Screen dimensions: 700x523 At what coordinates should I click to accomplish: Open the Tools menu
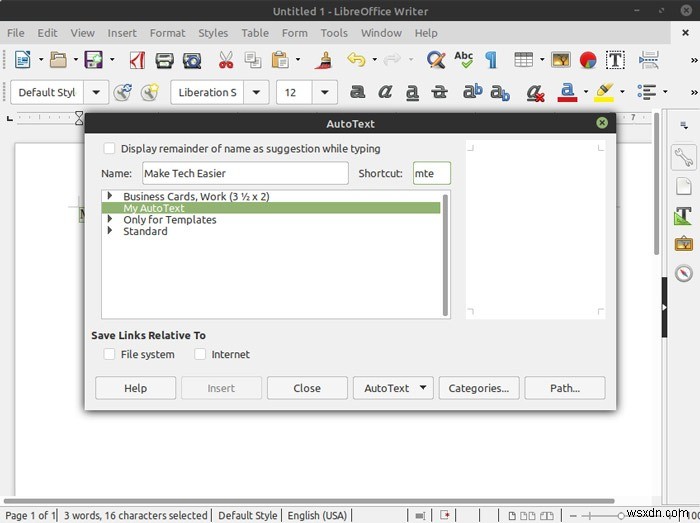334,33
